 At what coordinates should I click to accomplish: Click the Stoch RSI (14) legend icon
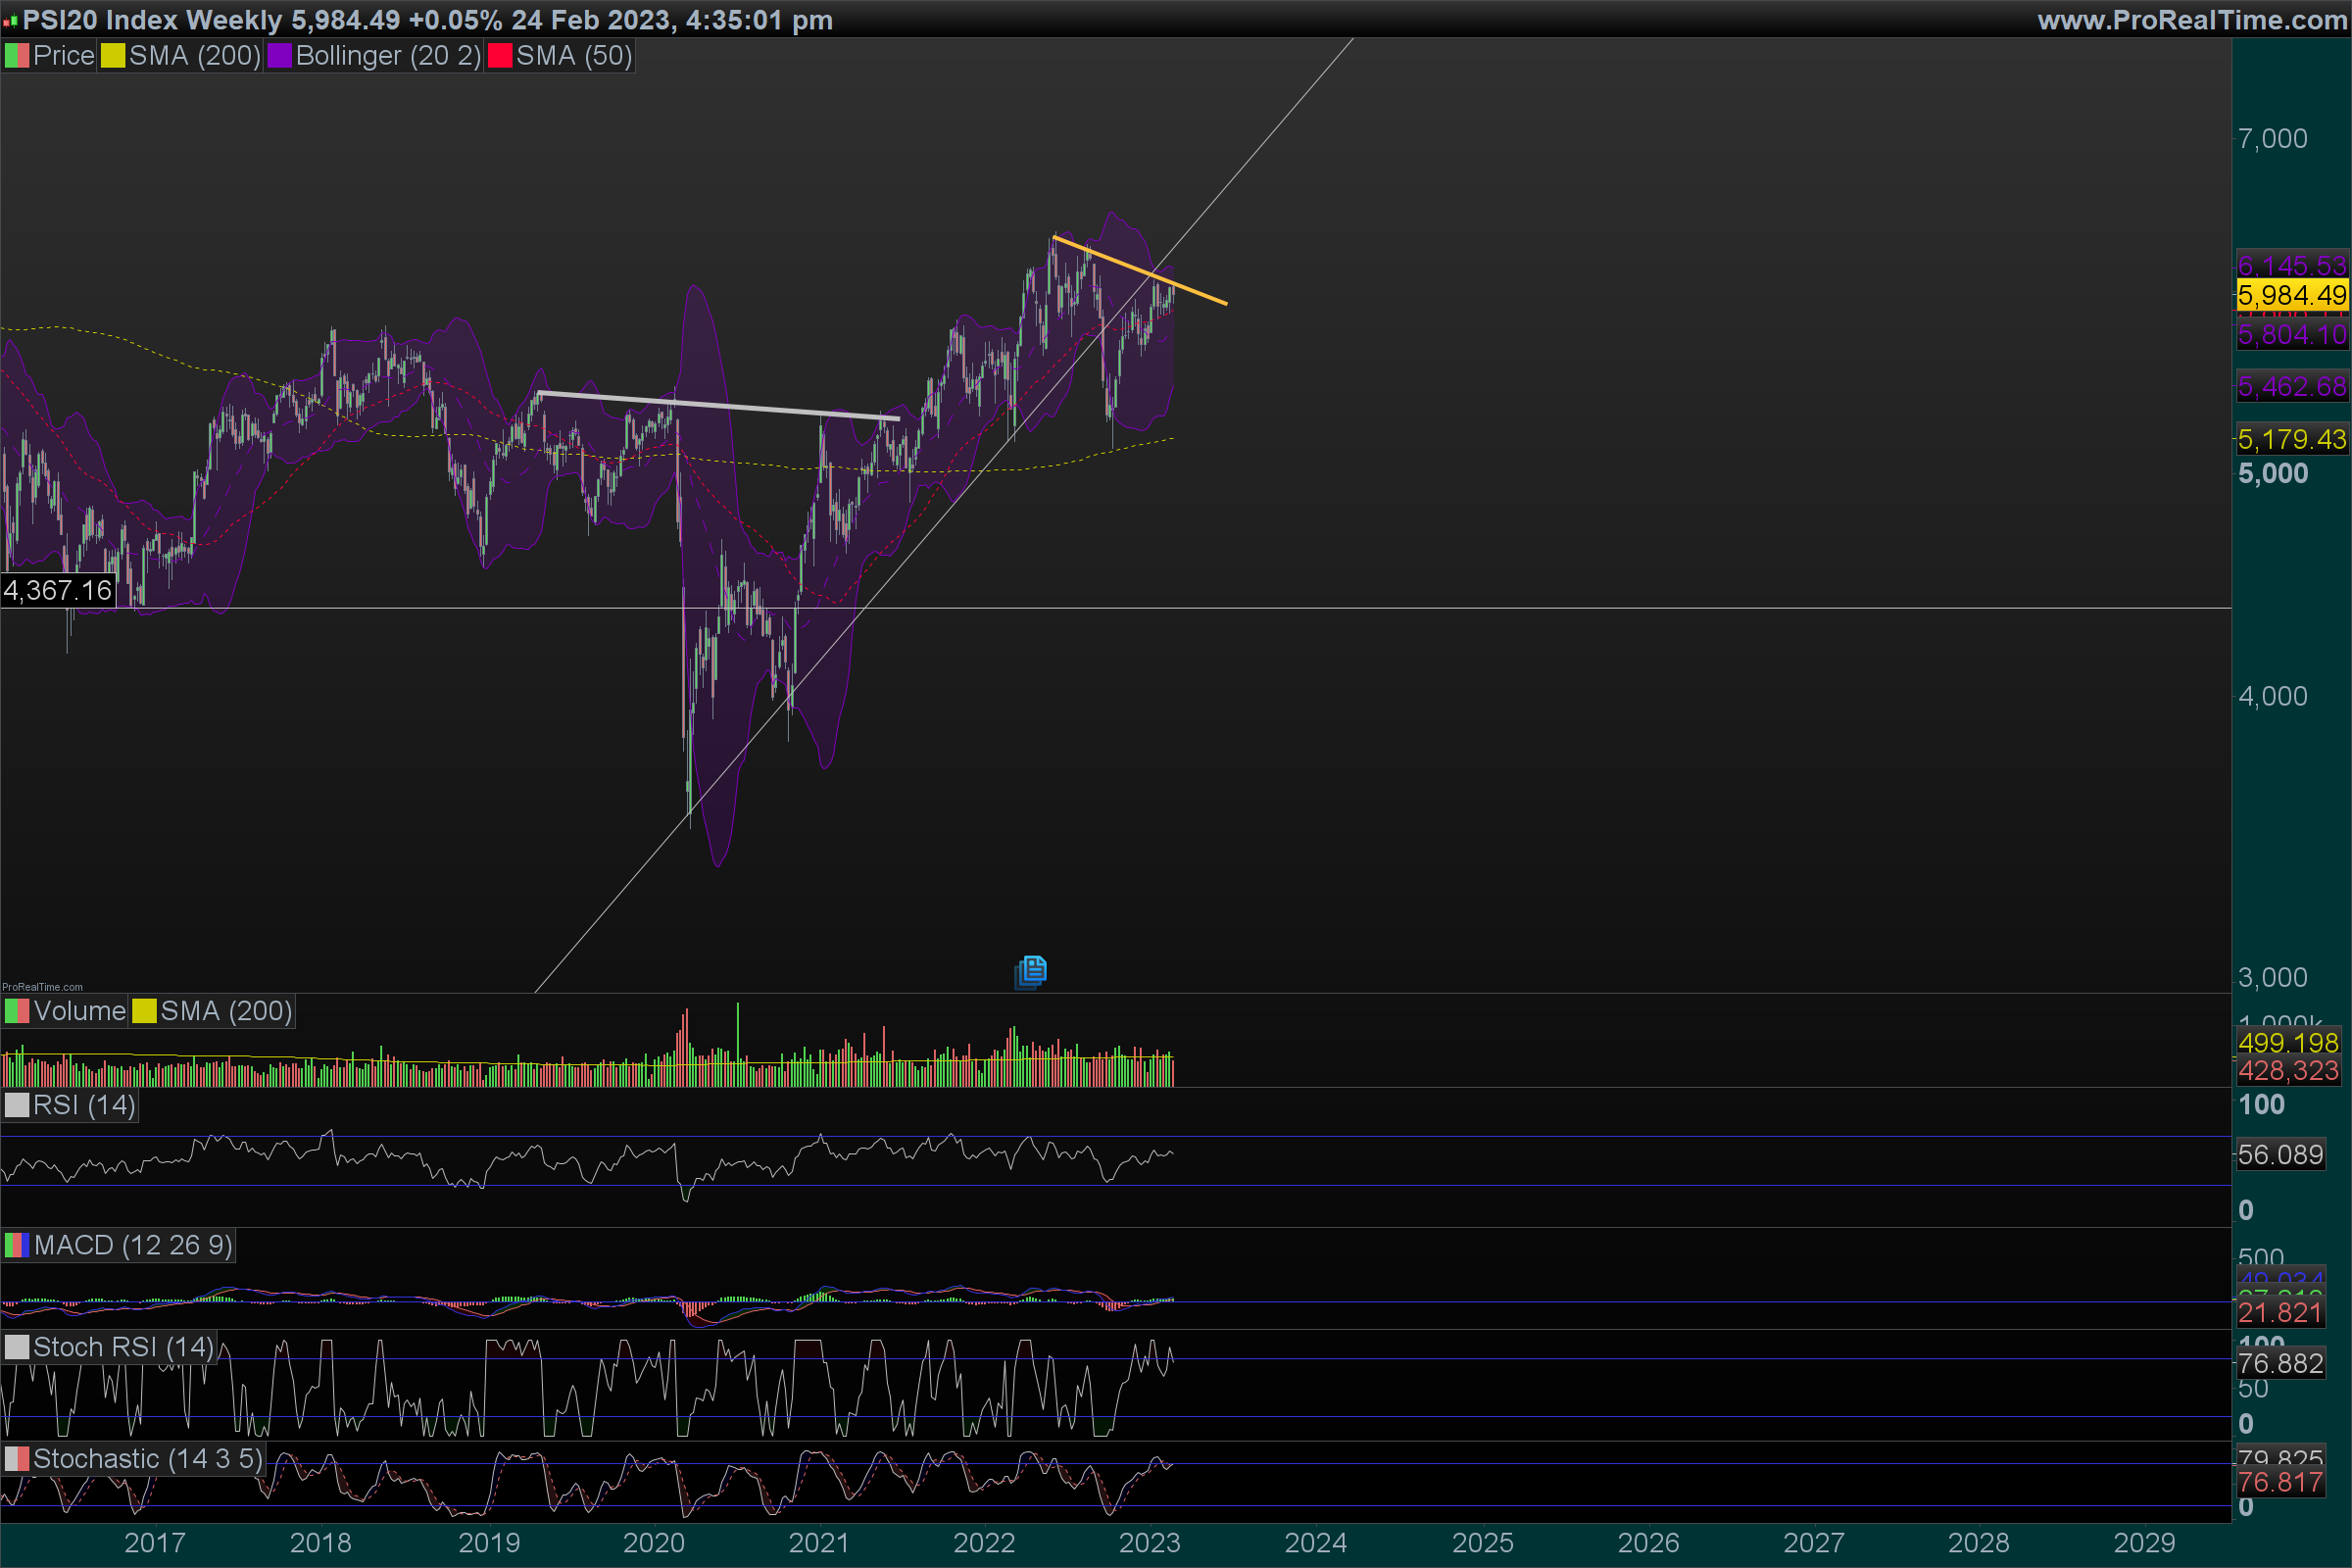(16, 1347)
